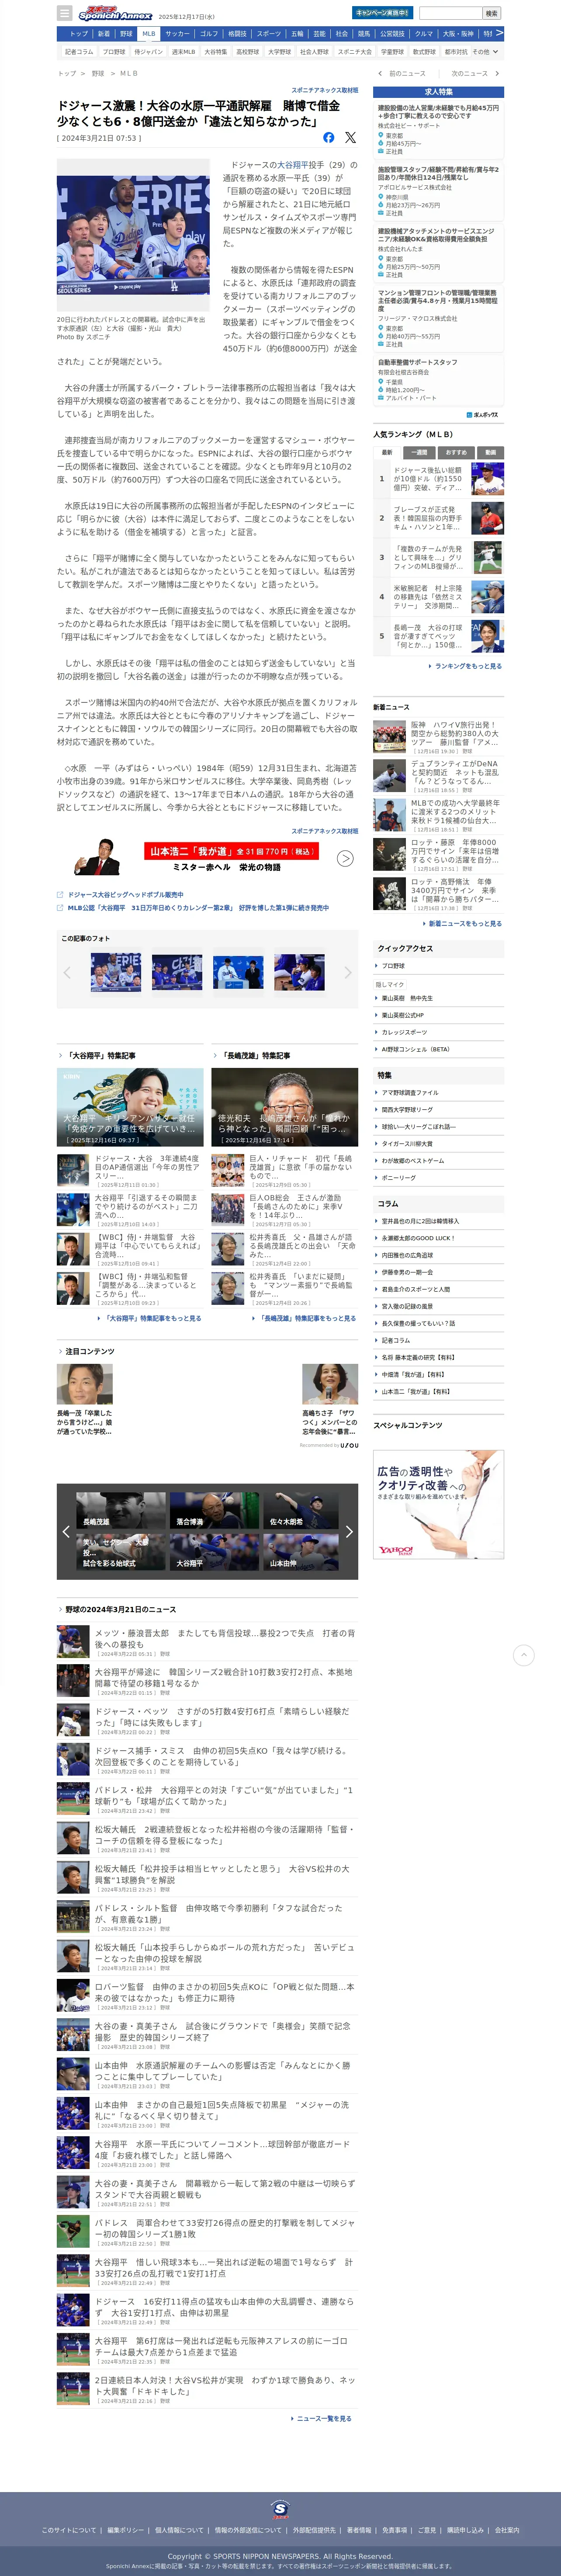Click 野球 breadcrumb link
This screenshot has width=561, height=2576.
[x=98, y=73]
